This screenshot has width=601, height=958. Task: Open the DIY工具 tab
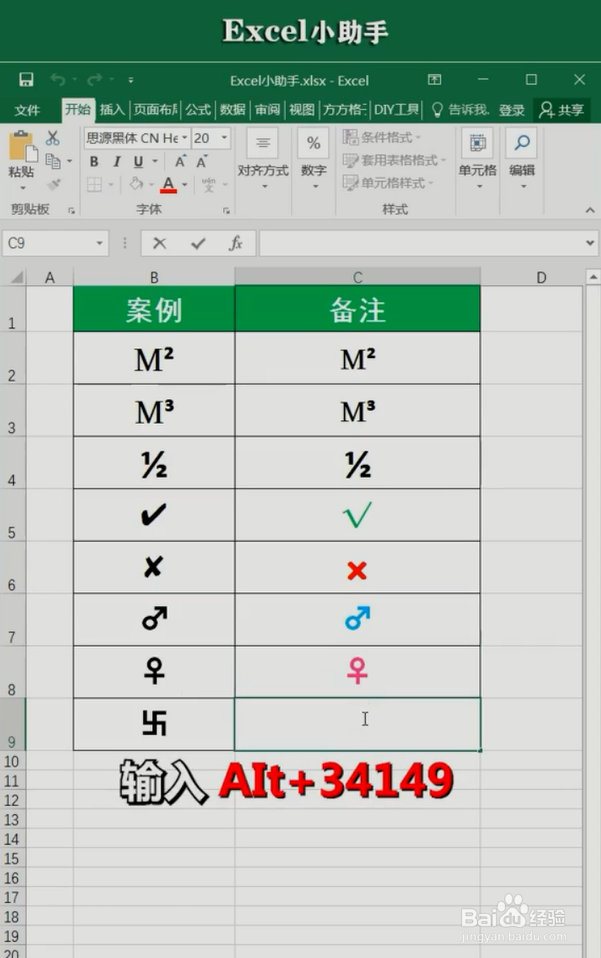[x=396, y=109]
